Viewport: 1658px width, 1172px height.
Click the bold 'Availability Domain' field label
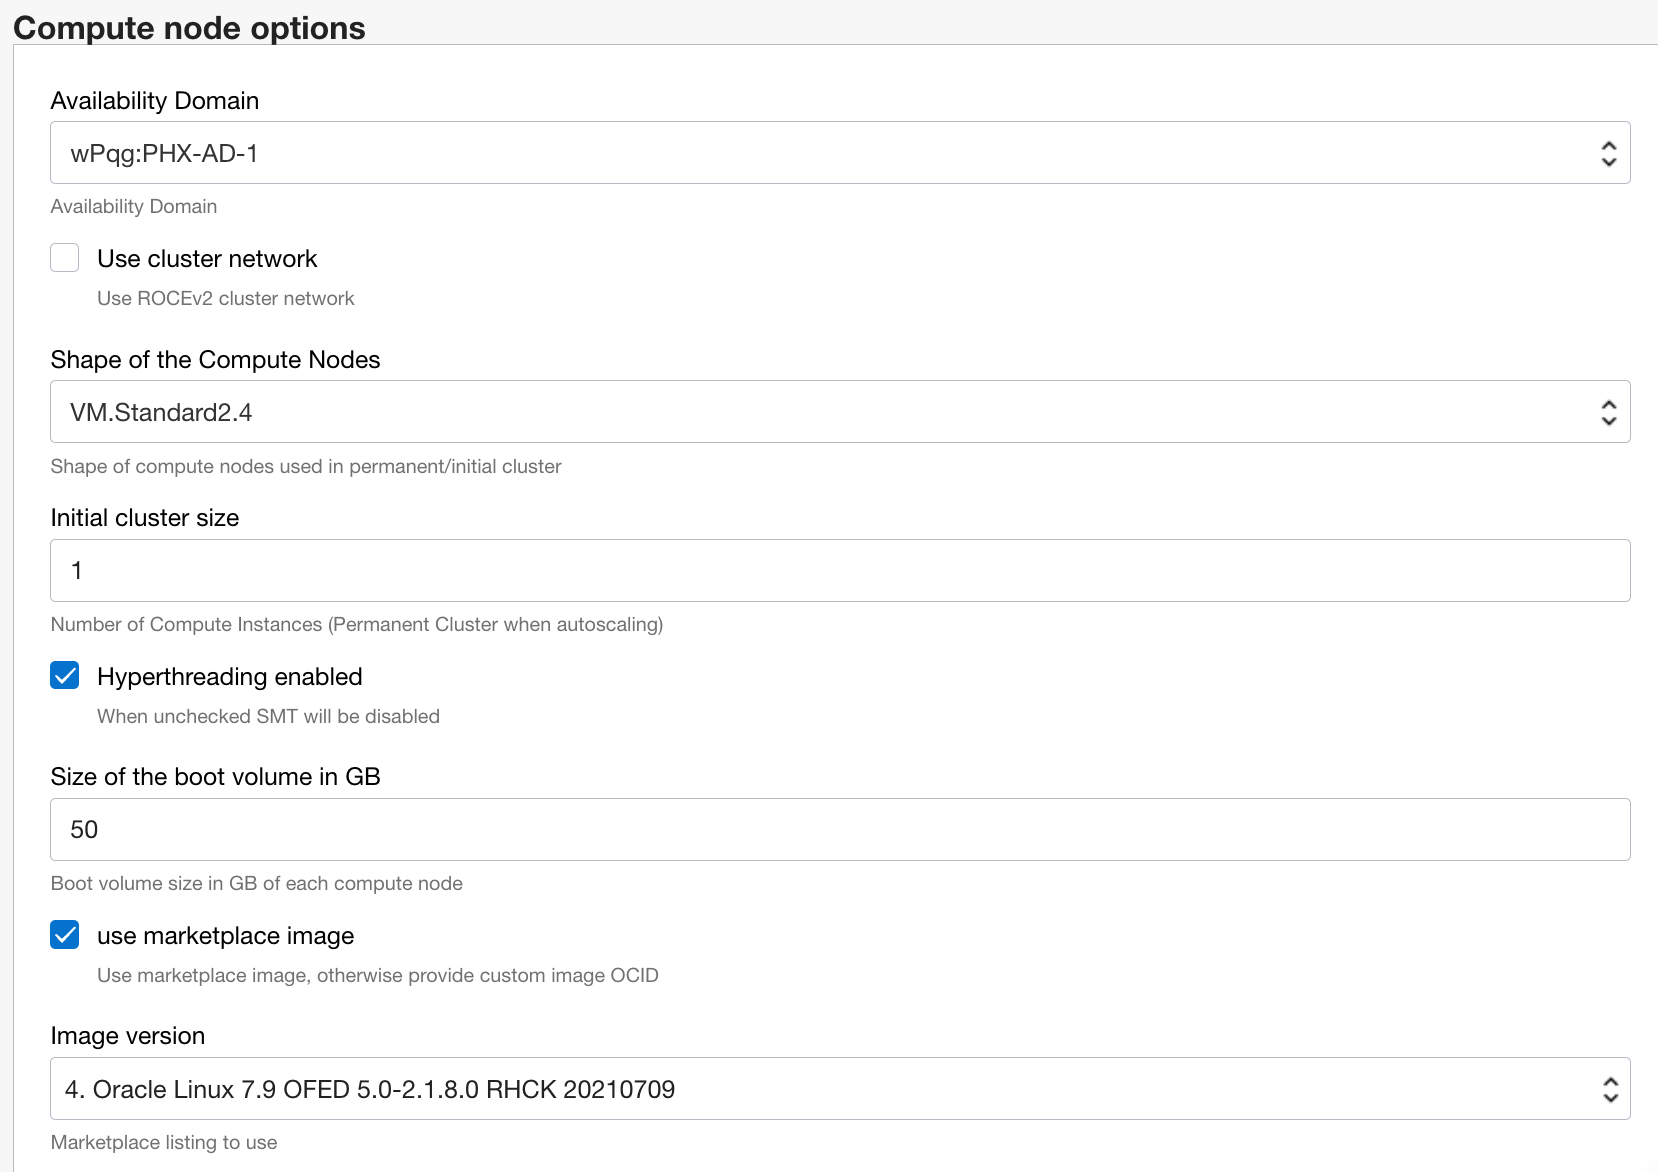(155, 101)
